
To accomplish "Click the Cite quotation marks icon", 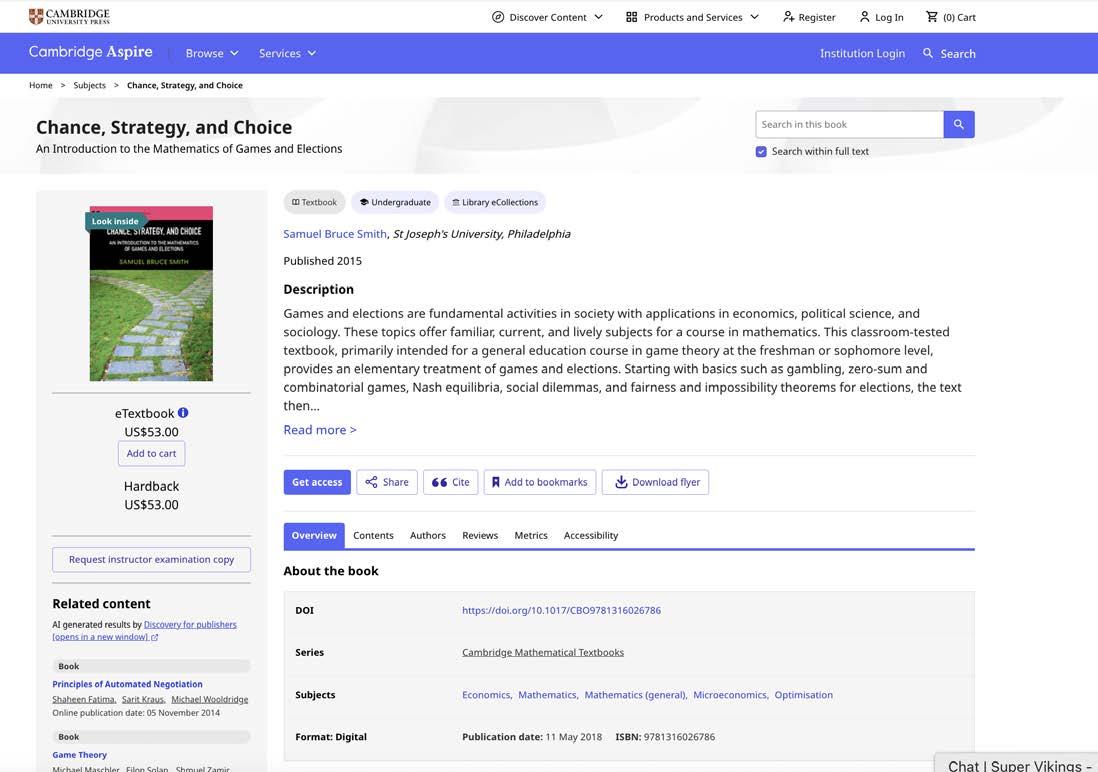I will [439, 482].
